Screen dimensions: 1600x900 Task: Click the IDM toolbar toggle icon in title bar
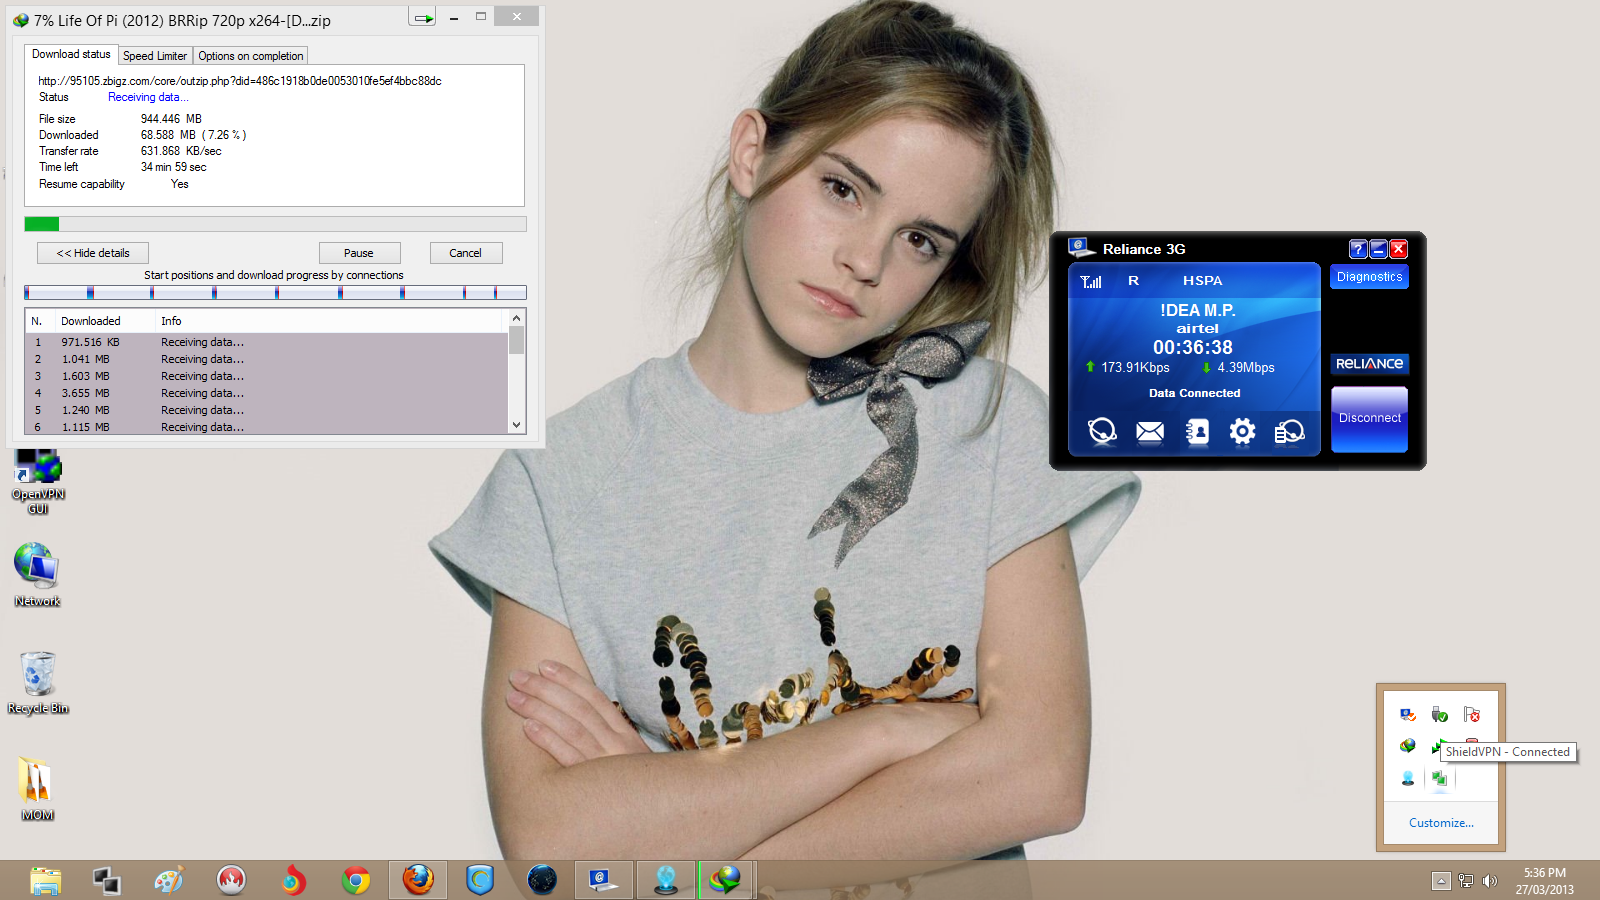pos(423,17)
